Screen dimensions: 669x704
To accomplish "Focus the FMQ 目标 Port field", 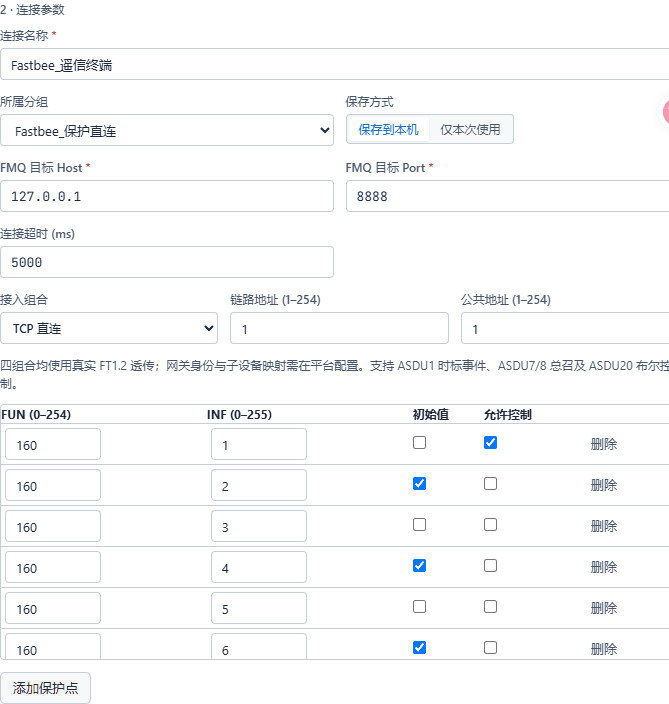I will point(507,196).
